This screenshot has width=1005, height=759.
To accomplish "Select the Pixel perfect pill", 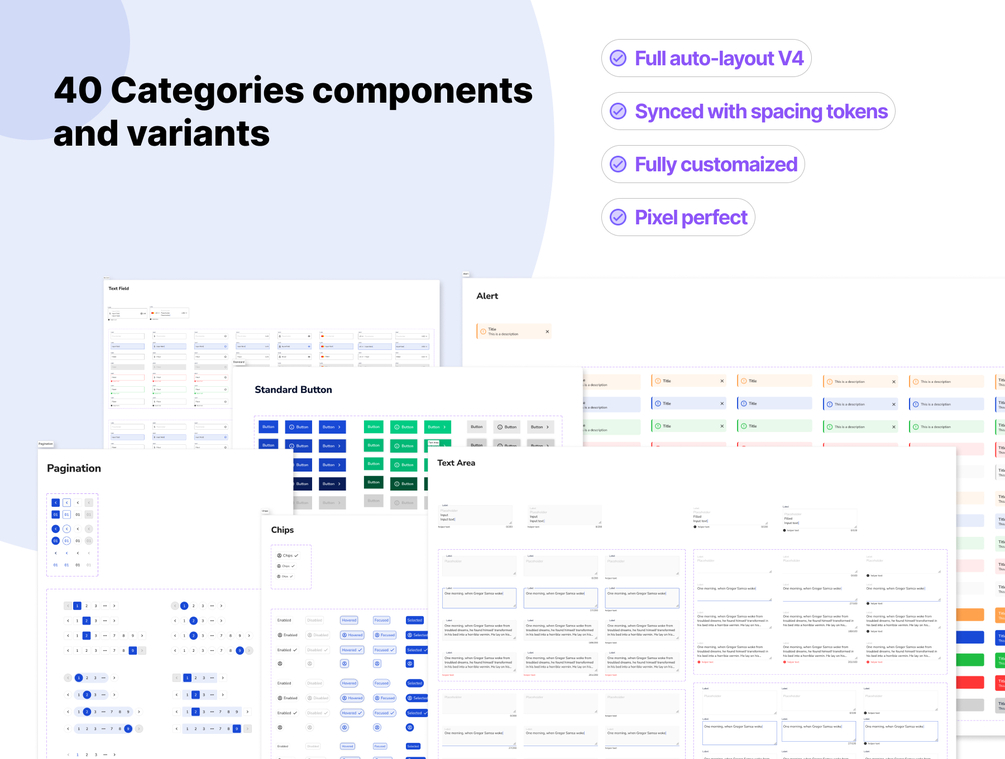I will (678, 217).
